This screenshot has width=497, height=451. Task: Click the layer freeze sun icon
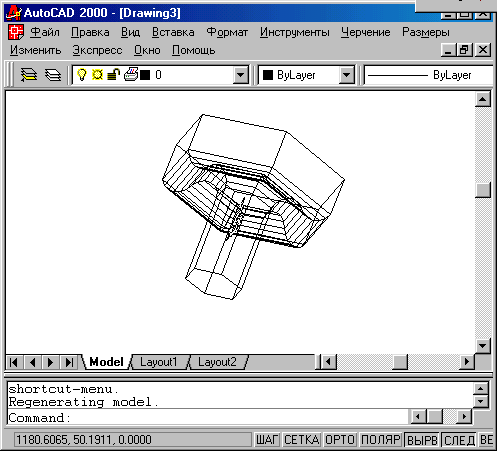click(97, 74)
